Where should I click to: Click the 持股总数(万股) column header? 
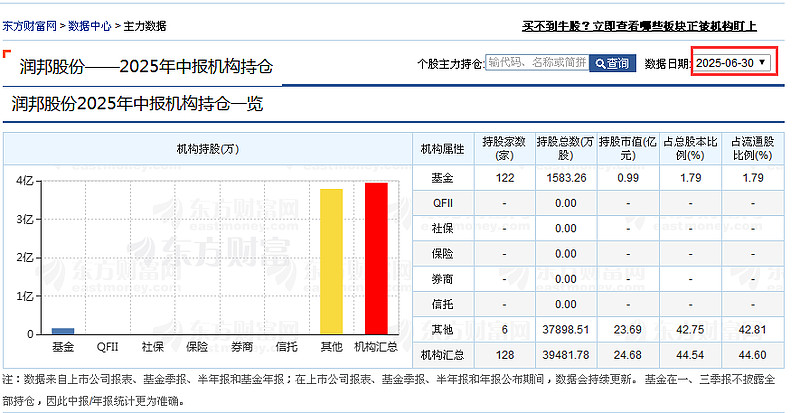[x=566, y=149]
